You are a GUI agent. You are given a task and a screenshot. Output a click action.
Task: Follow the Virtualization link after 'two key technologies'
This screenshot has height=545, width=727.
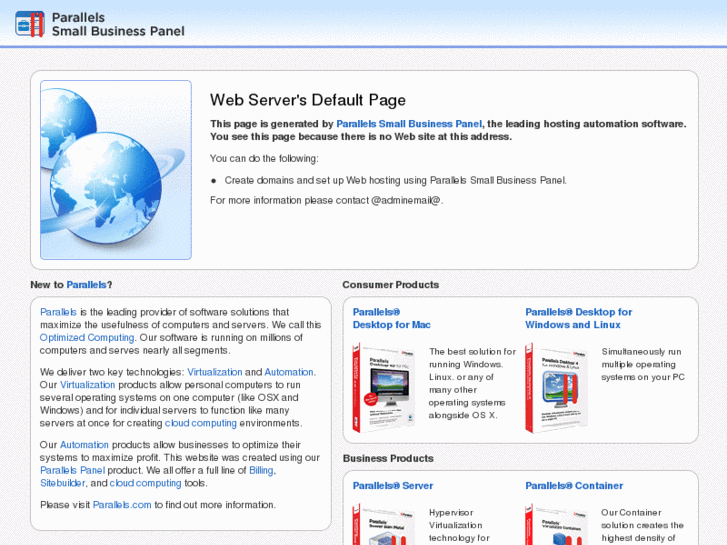click(215, 372)
